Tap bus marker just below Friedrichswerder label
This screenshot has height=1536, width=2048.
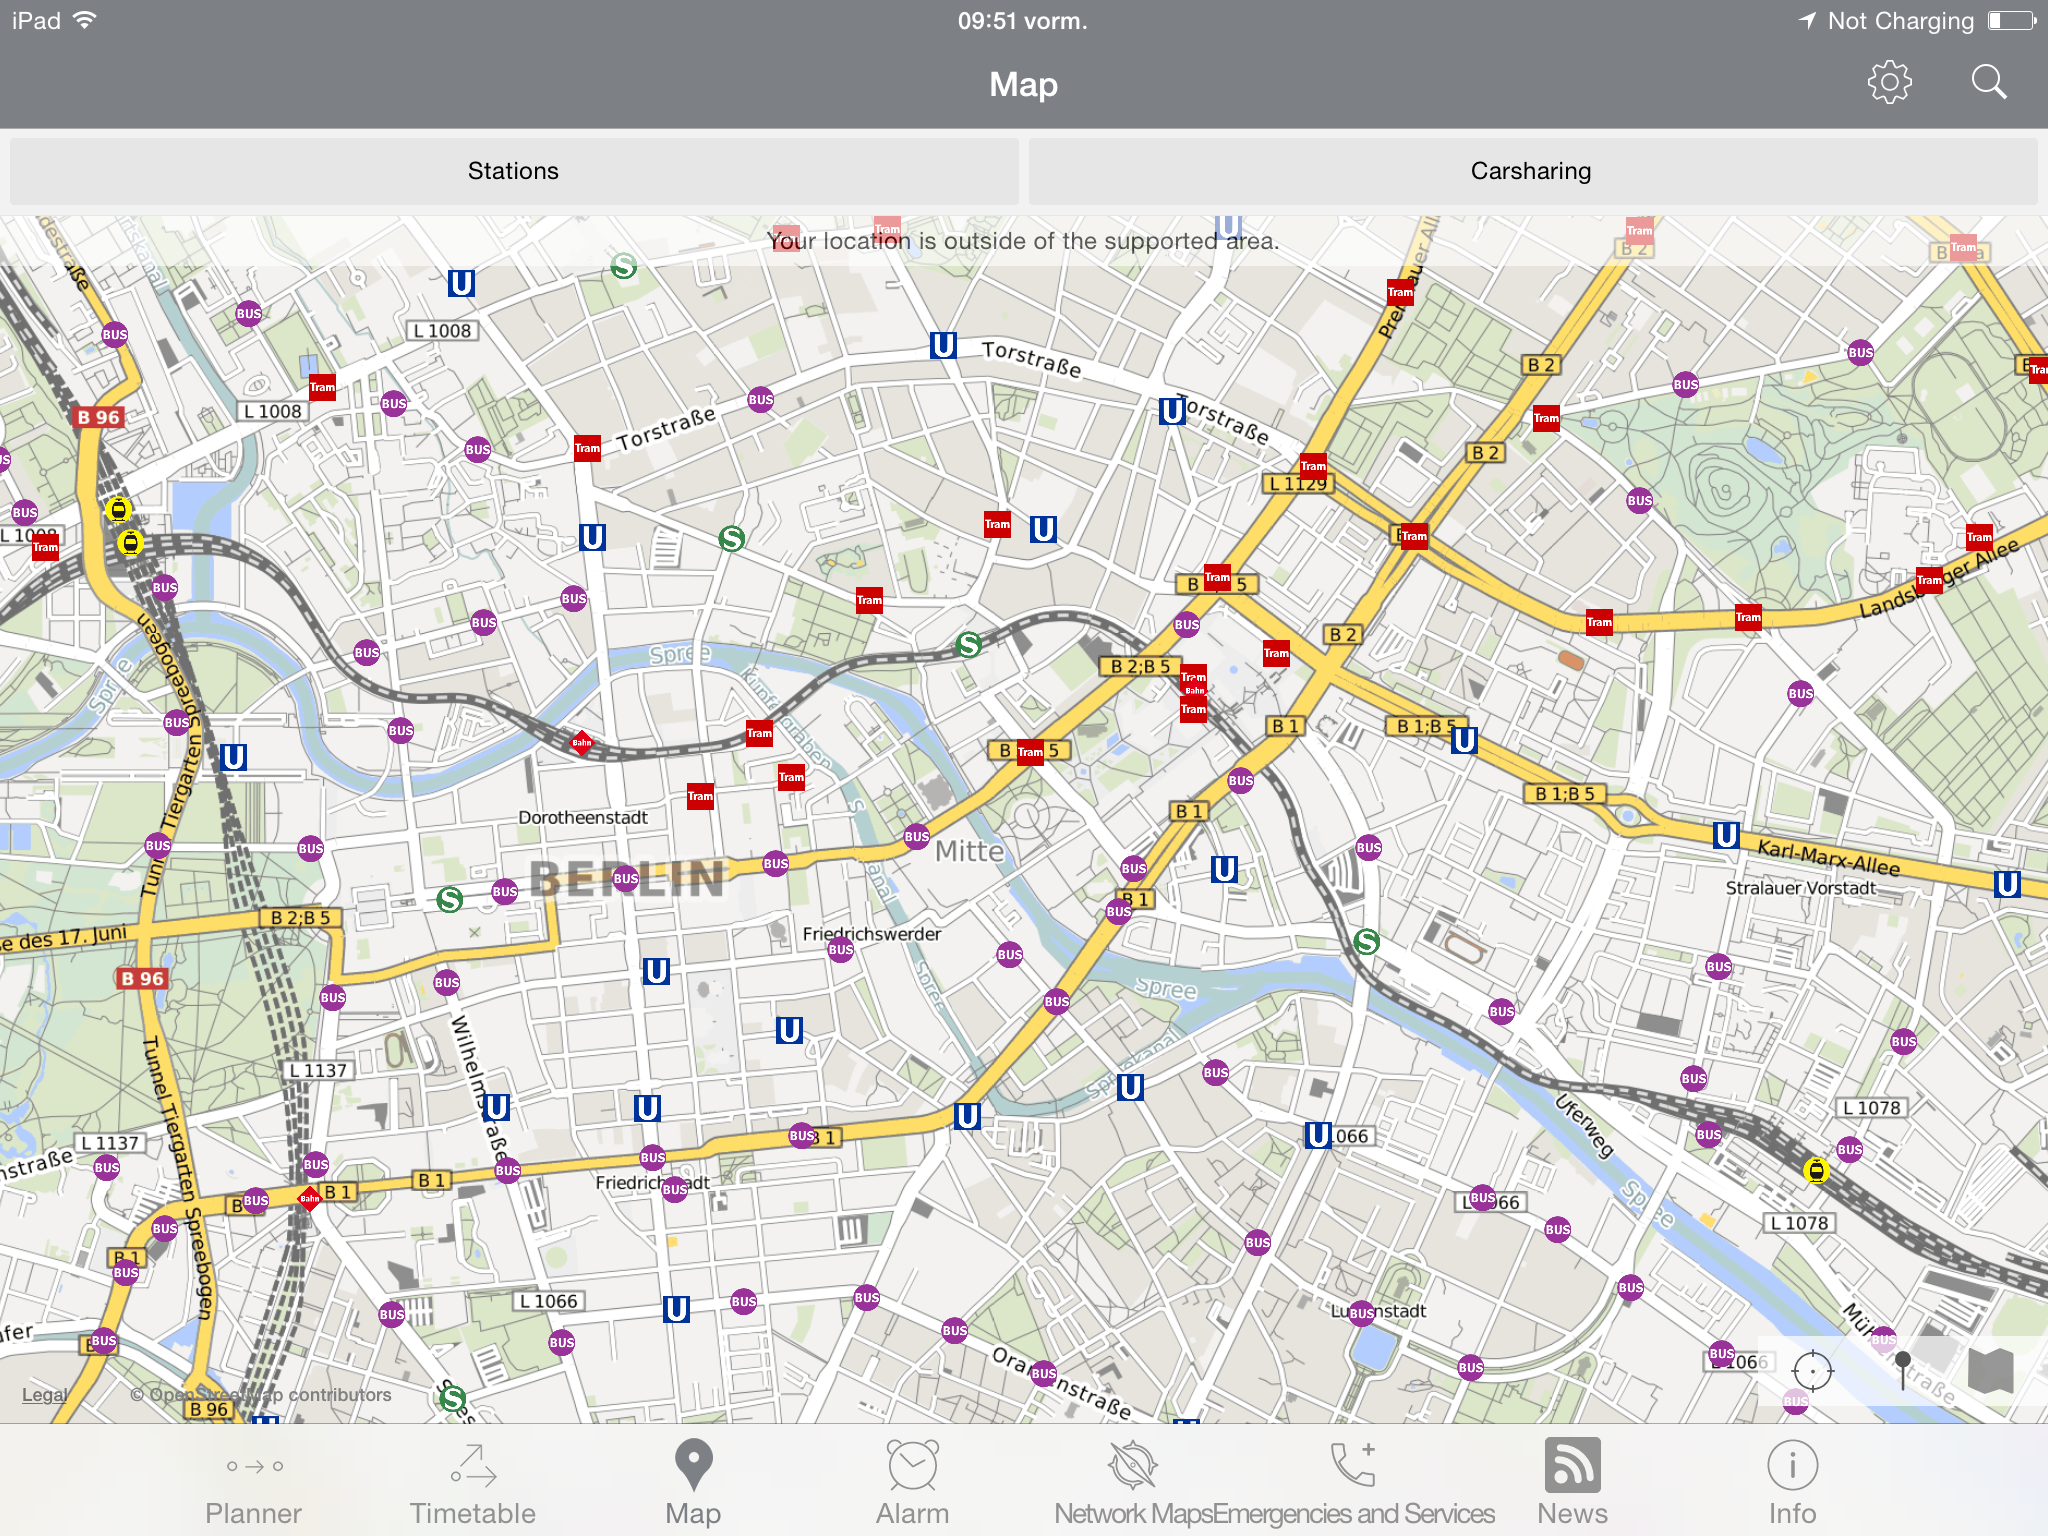click(841, 950)
